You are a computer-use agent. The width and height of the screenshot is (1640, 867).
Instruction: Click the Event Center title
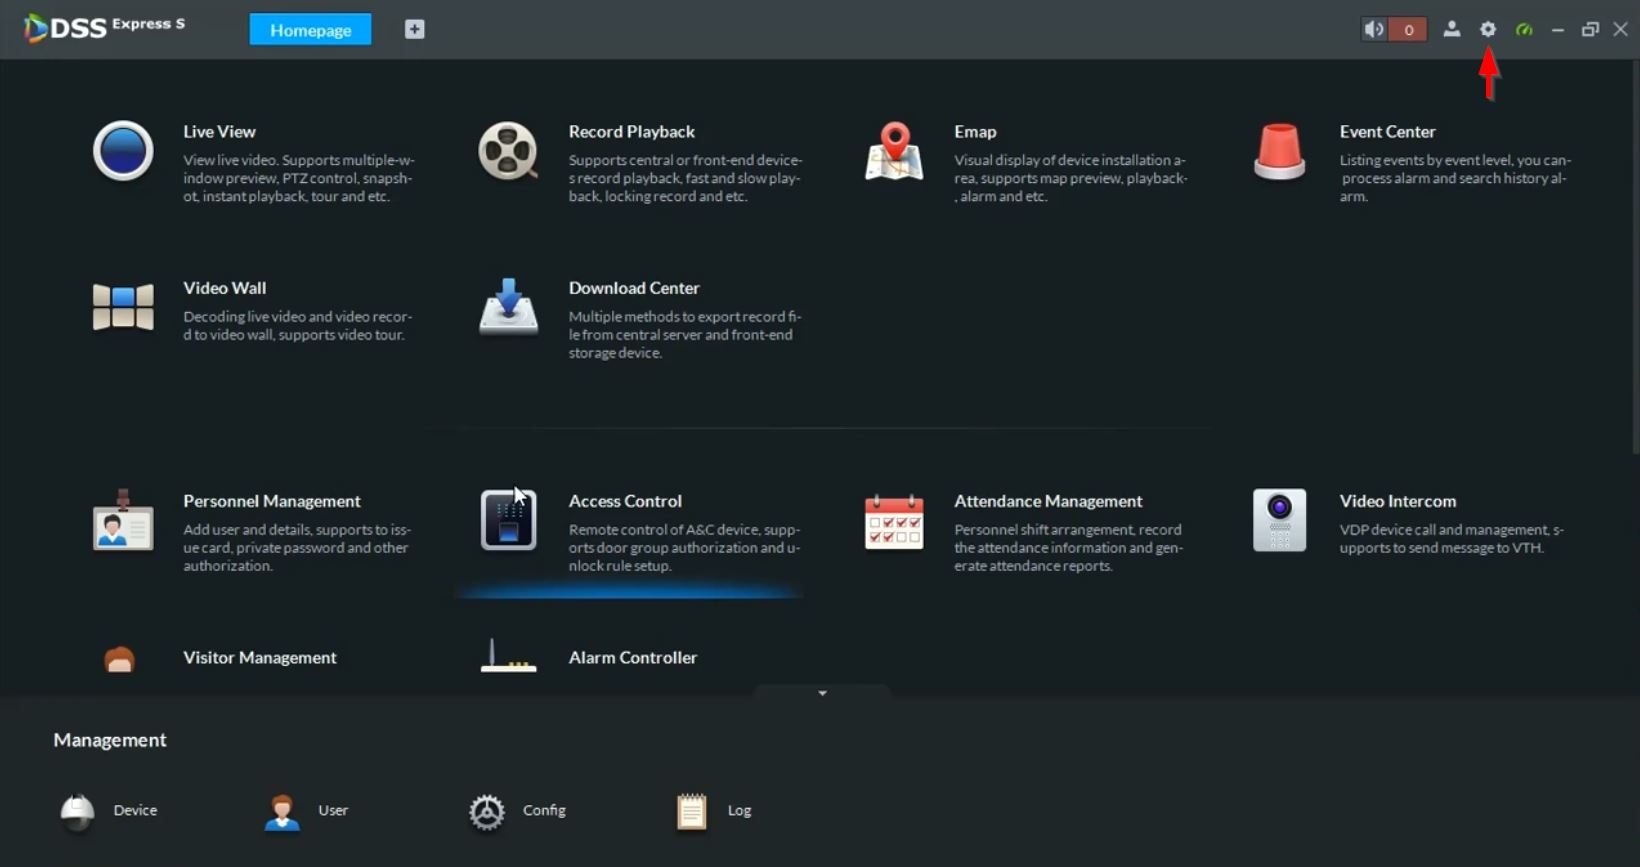[1387, 131]
